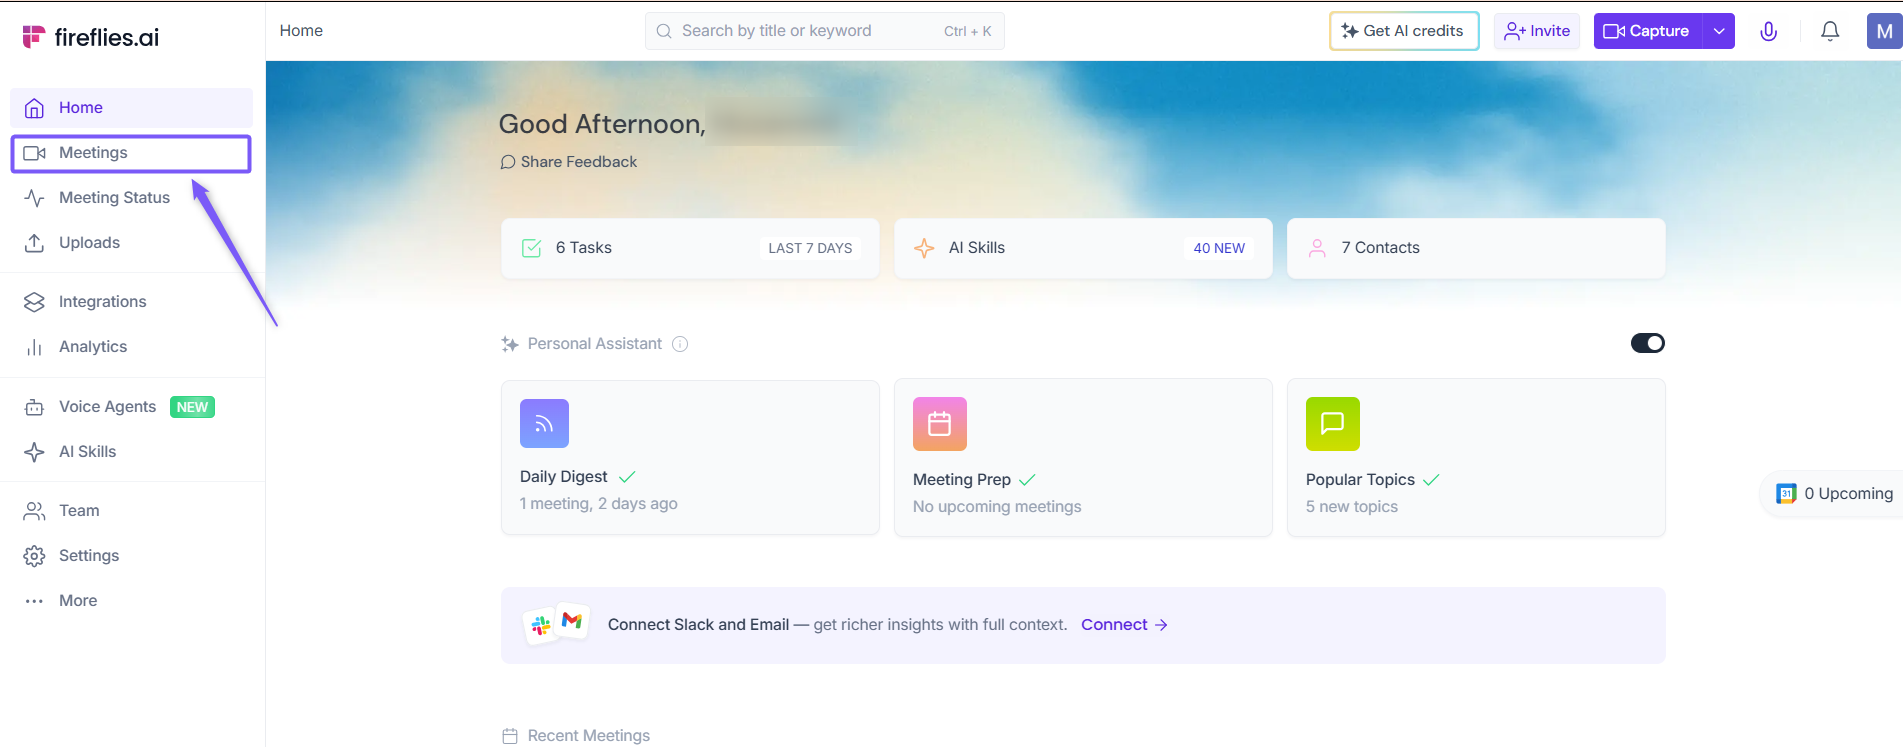Image resolution: width=1903 pixels, height=747 pixels.
Task: Click the tasks checkbox icon
Action: pyautogui.click(x=532, y=248)
